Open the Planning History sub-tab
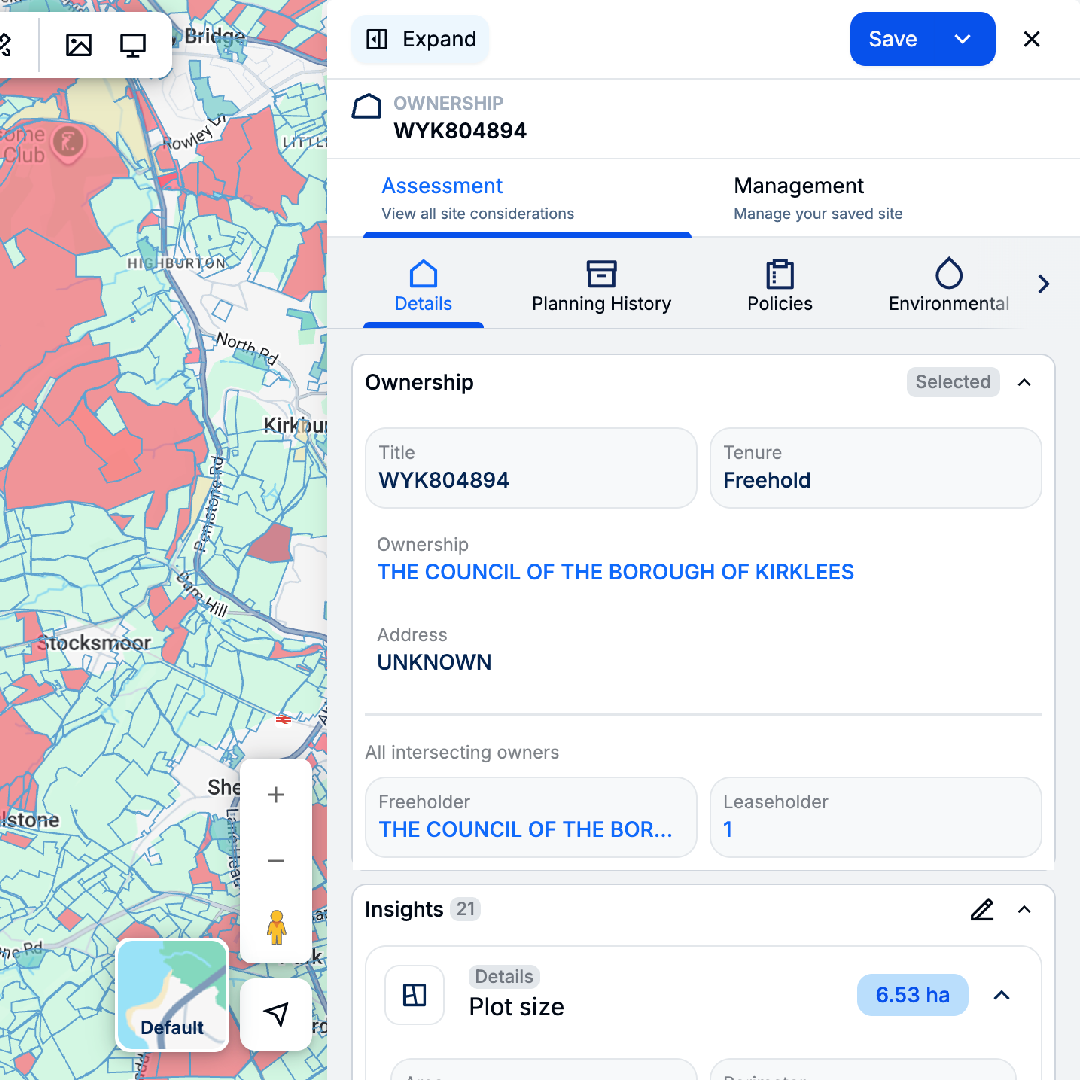Viewport: 1080px width, 1080px height. [x=601, y=287]
